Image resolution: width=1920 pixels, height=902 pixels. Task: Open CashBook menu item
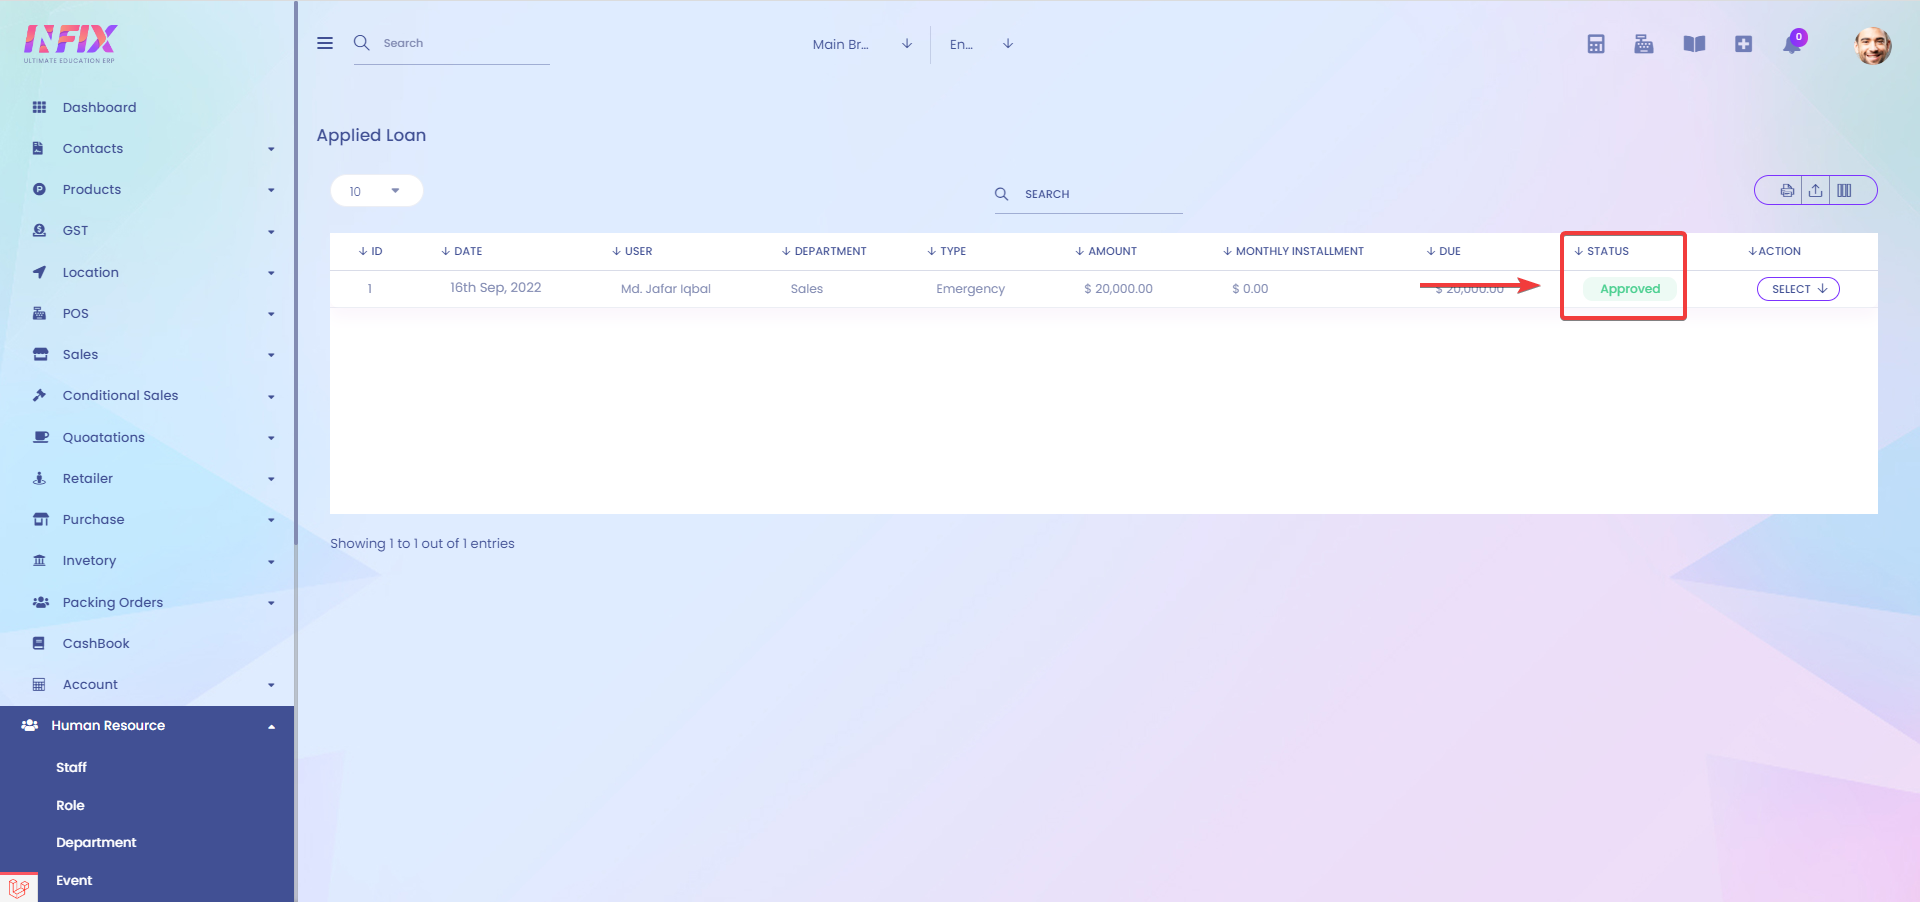click(x=96, y=643)
